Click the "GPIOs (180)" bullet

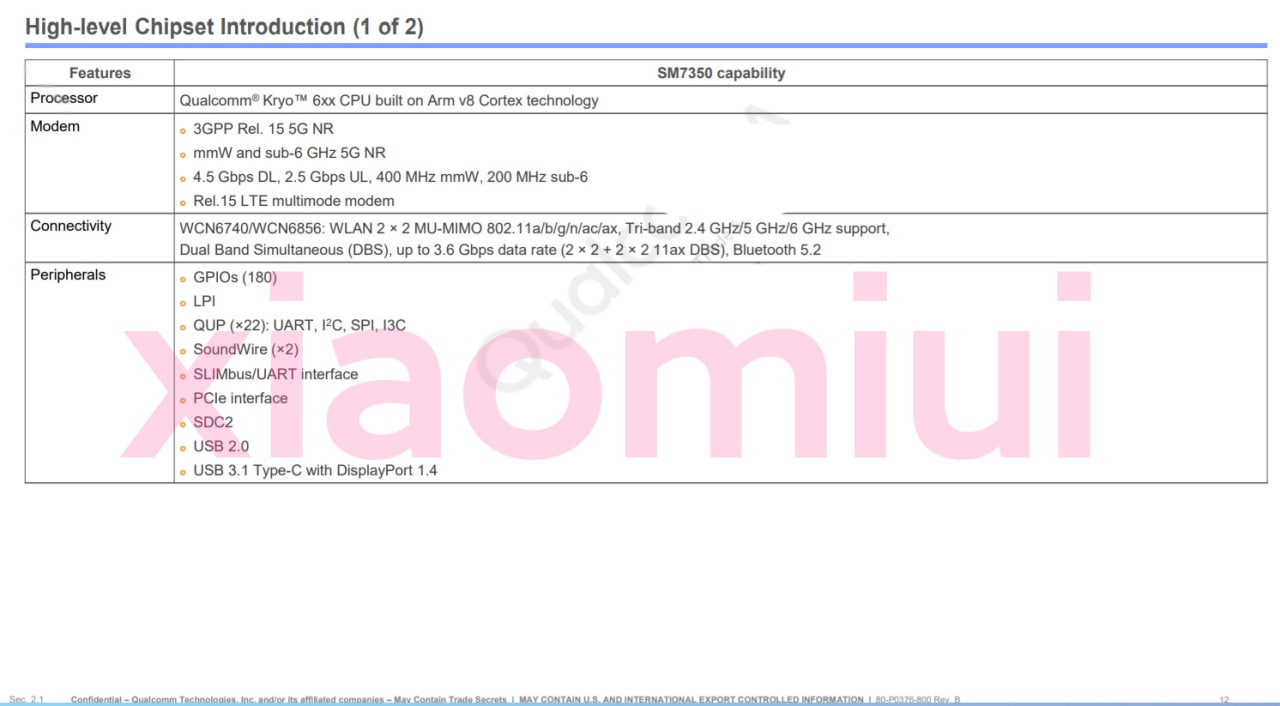click(235, 277)
